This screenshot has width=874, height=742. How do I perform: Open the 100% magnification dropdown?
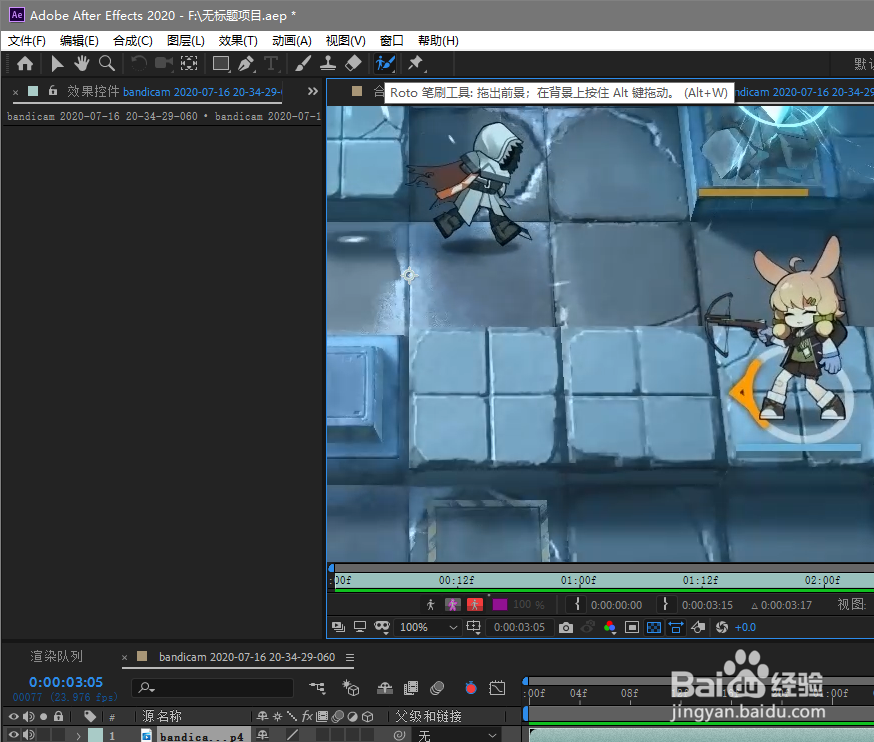tap(428, 627)
